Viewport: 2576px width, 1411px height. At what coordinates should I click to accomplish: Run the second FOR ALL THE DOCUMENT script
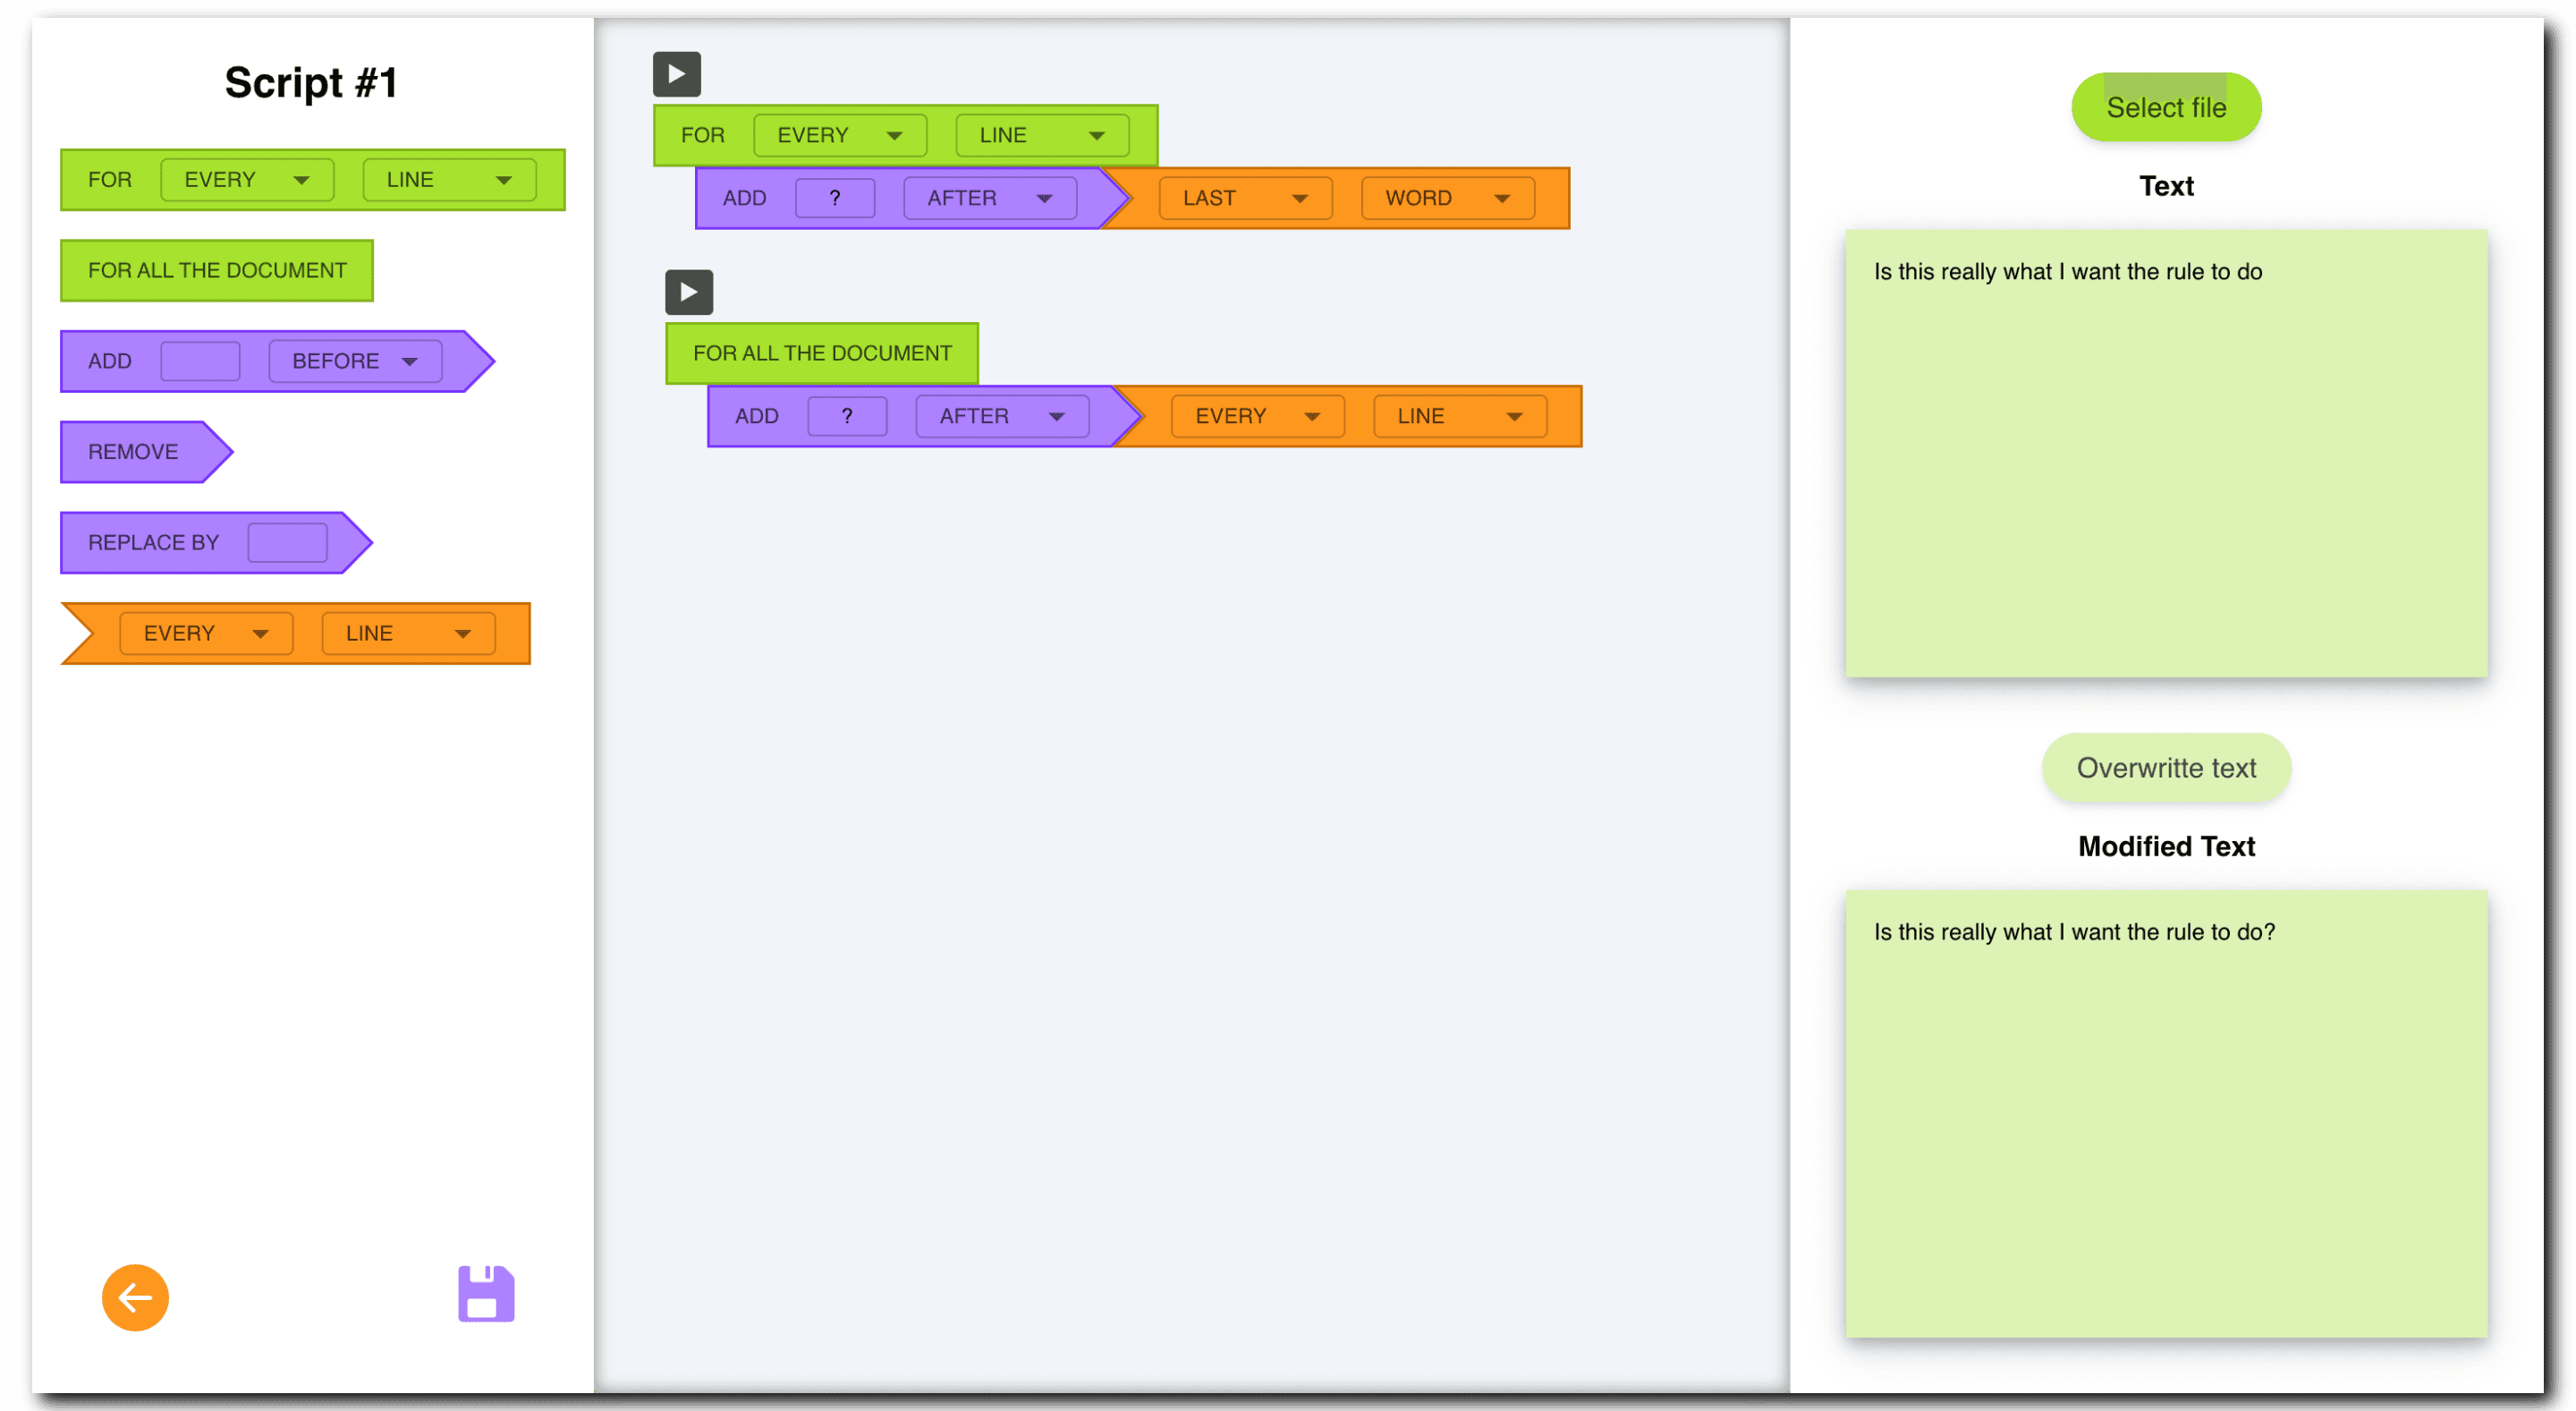[x=689, y=292]
